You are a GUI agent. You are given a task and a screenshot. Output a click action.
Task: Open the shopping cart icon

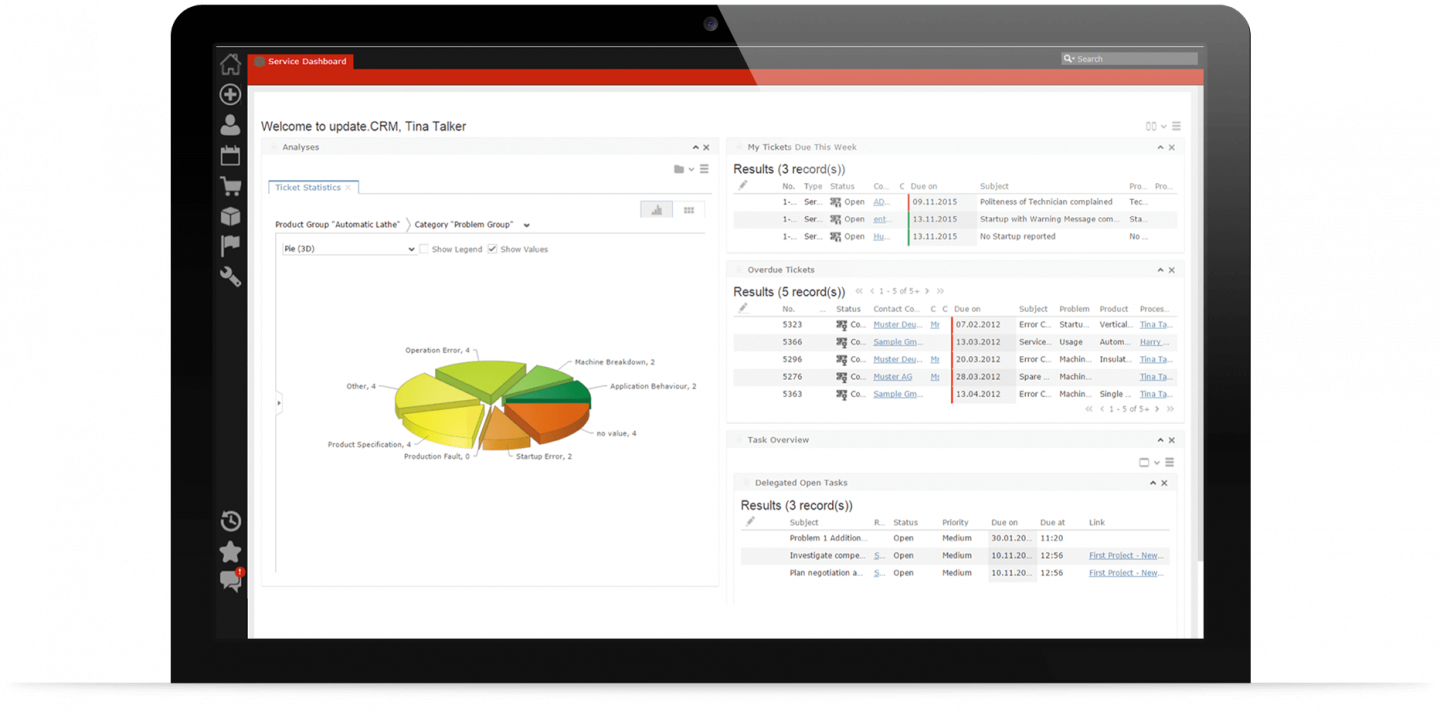coord(230,186)
